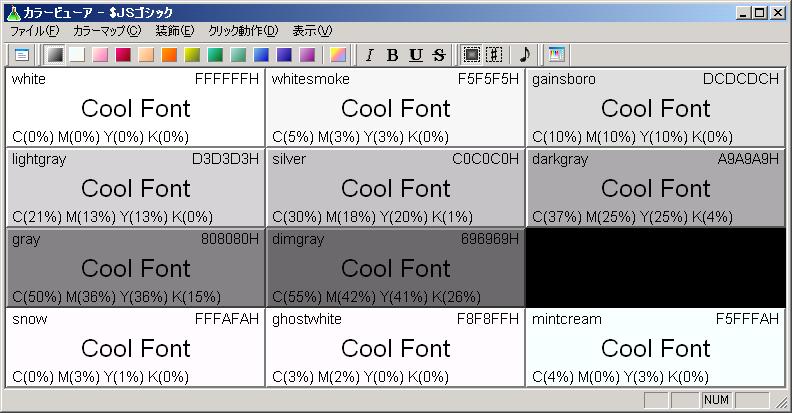
Task: Click the CMYK values under mintcream
Action: pyautogui.click(x=620, y=377)
